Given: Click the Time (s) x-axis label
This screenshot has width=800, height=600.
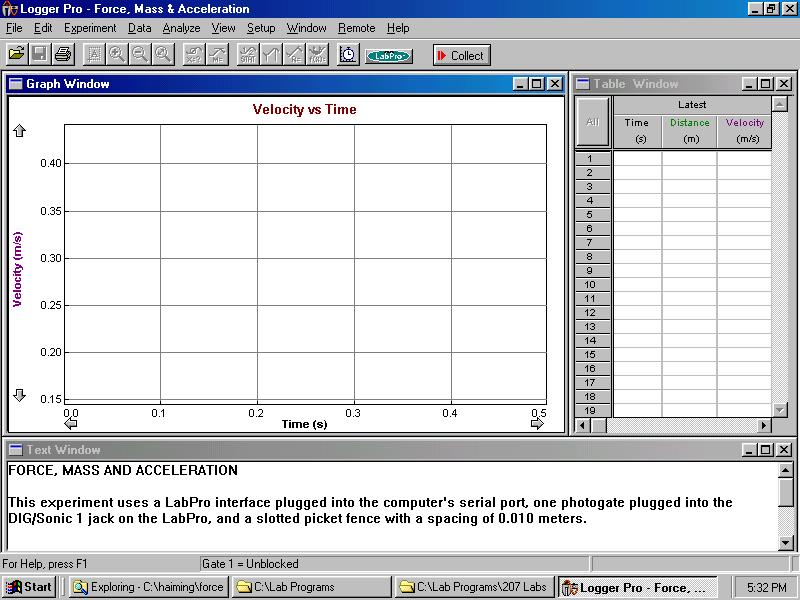Looking at the screenshot, I should [x=305, y=424].
